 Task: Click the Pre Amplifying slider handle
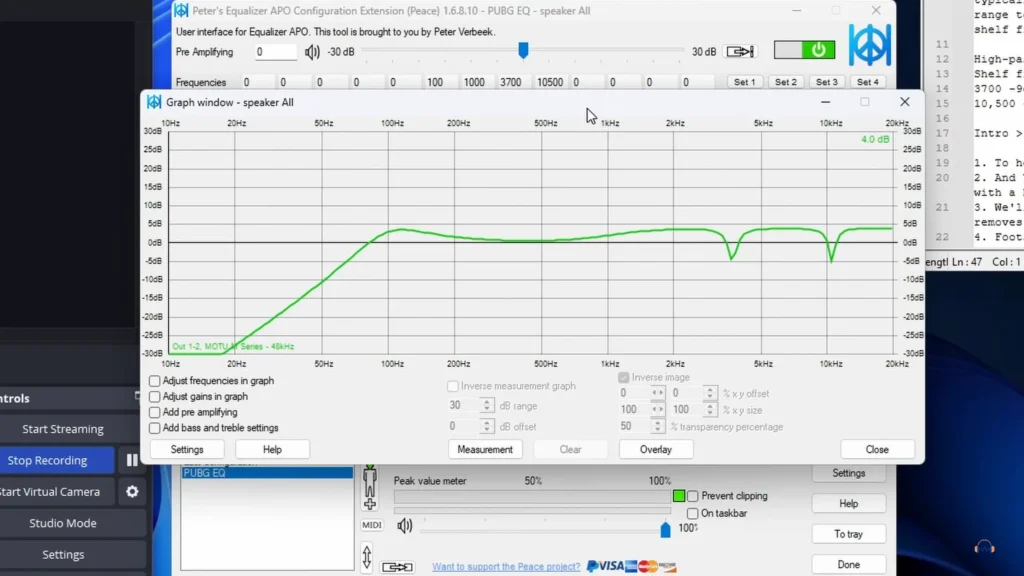coord(523,50)
